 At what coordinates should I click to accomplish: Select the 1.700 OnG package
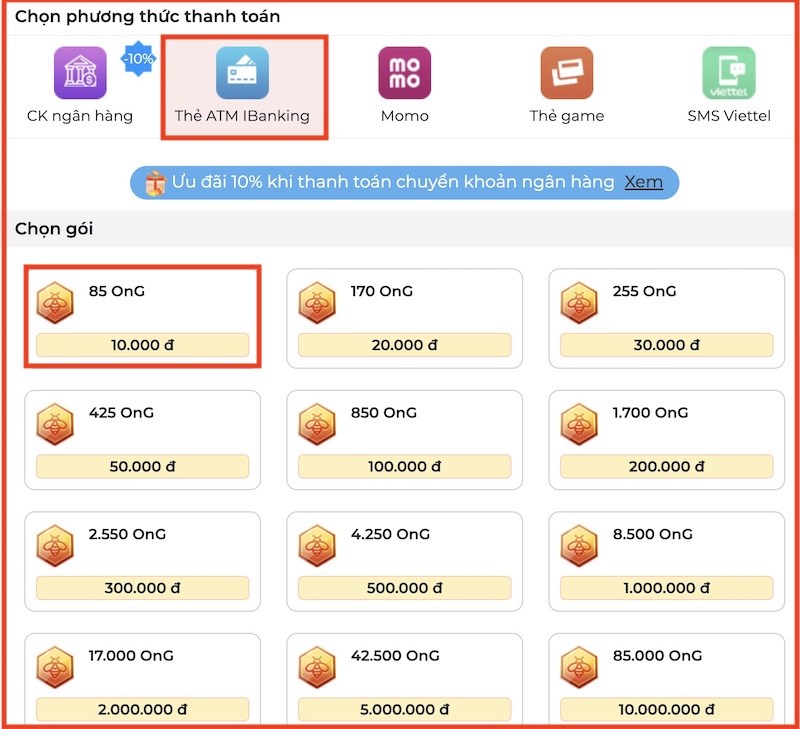[666, 435]
